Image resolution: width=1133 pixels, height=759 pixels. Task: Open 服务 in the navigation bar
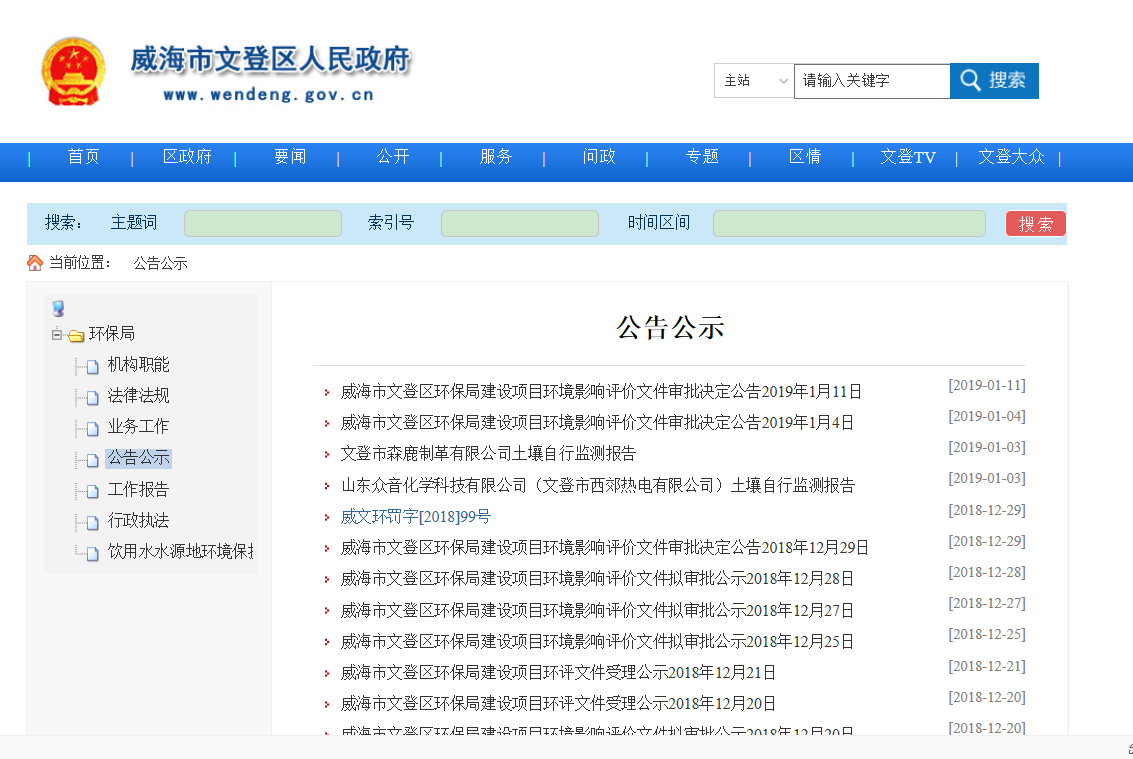tap(496, 157)
